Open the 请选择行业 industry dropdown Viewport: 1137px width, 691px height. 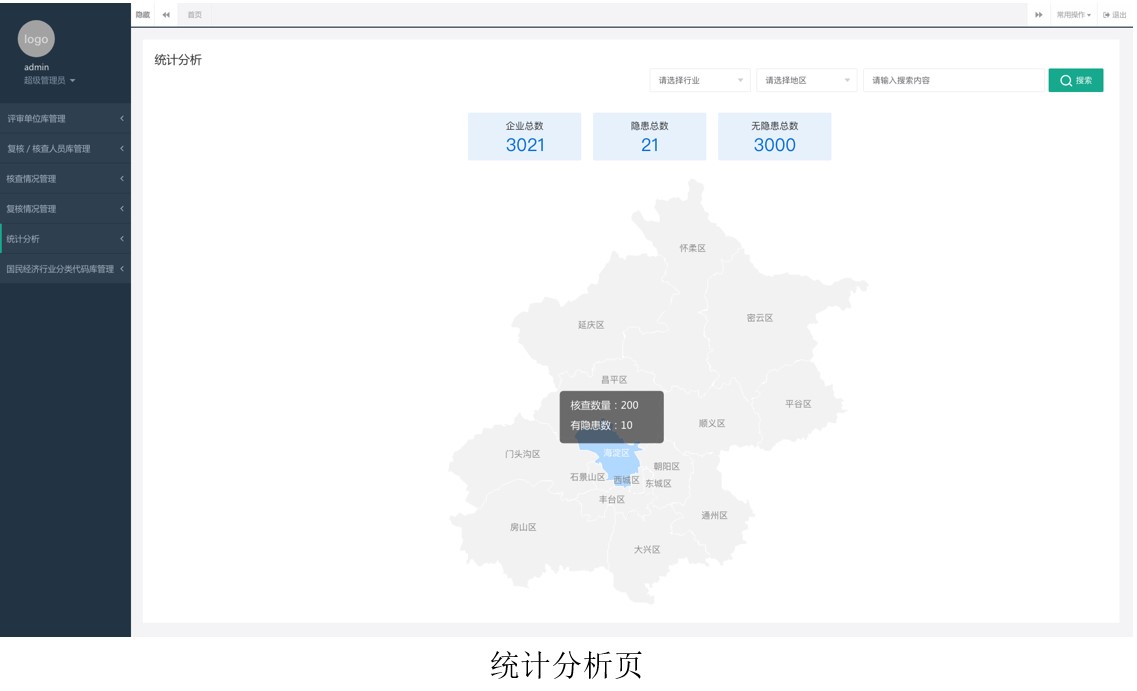coord(700,80)
